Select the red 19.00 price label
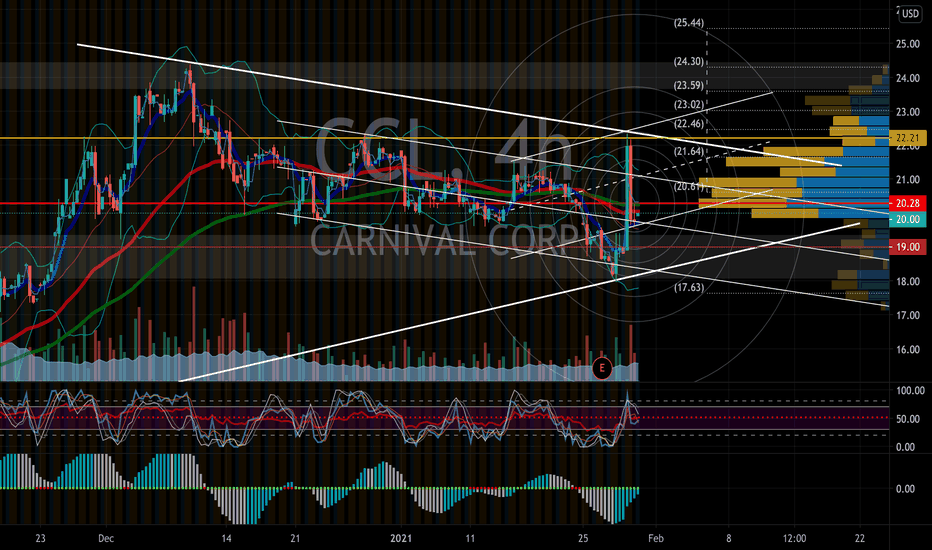 coord(908,247)
